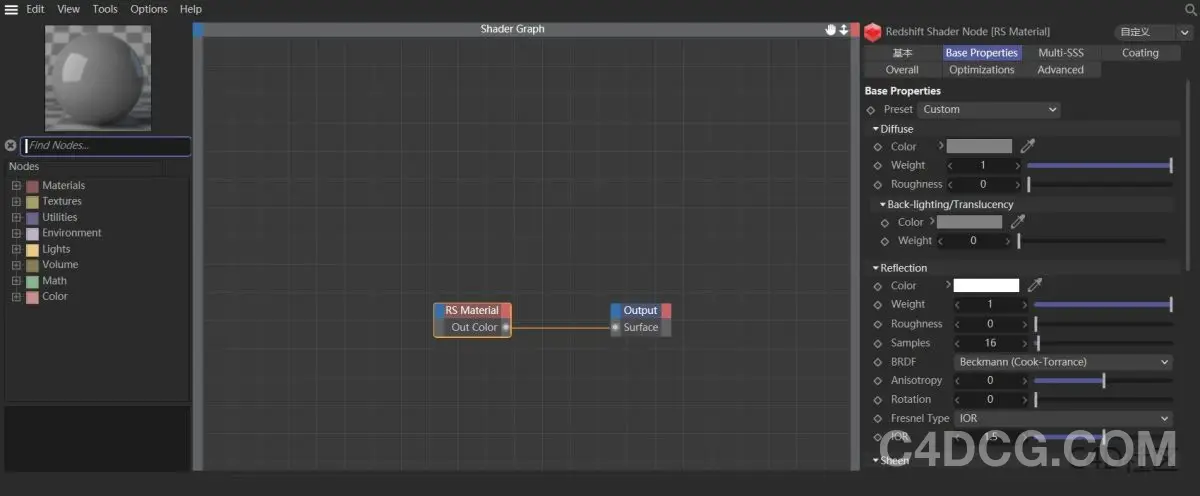
Task: Click the vertical arrows icon in Shader Graph header
Action: click(x=843, y=29)
